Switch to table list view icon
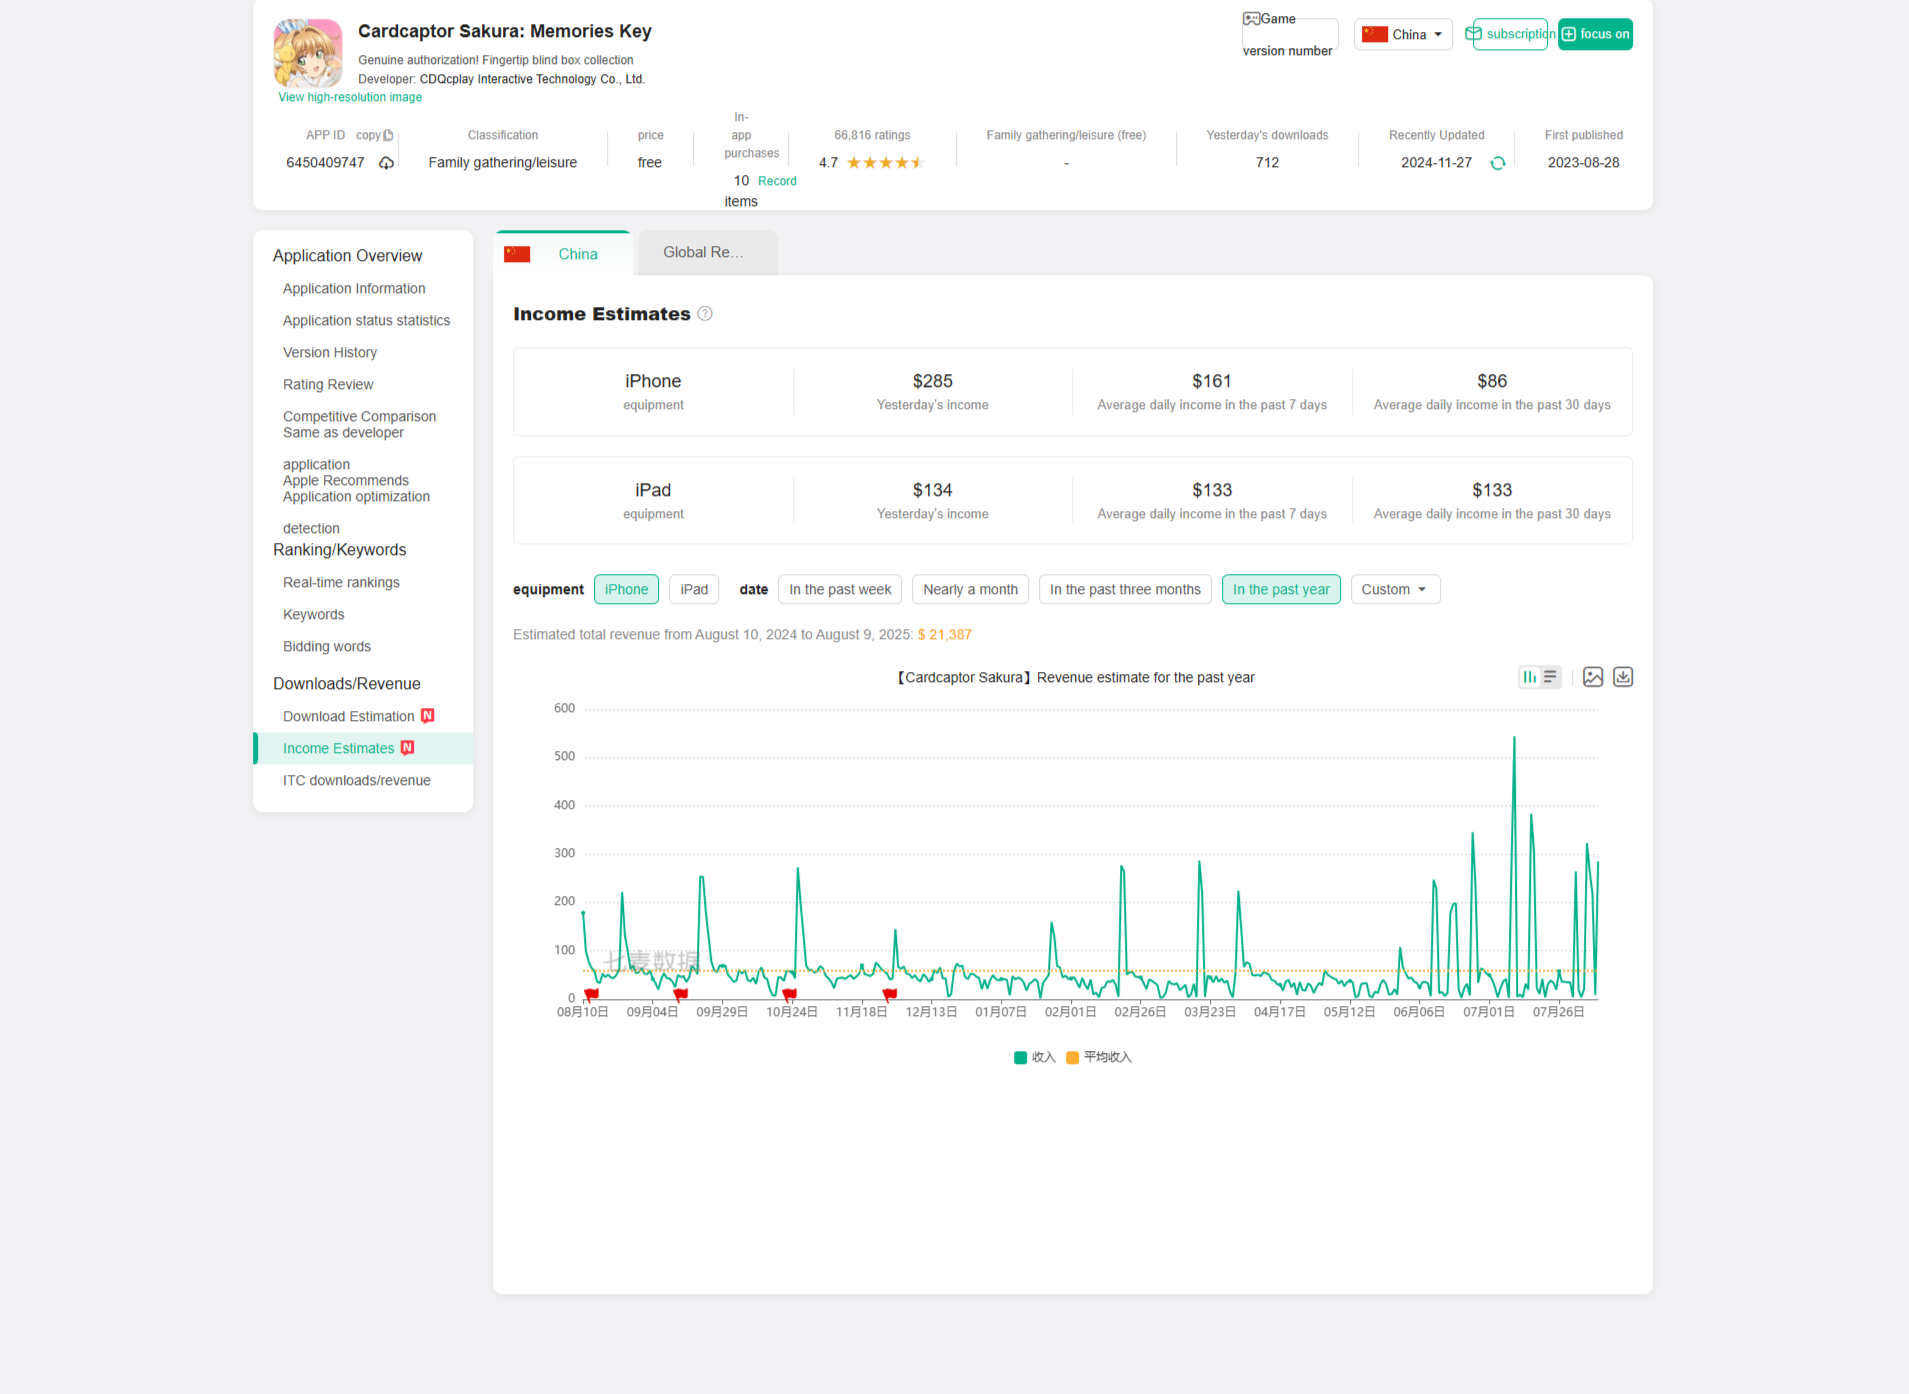The height and width of the screenshot is (1394, 1909). [1550, 677]
